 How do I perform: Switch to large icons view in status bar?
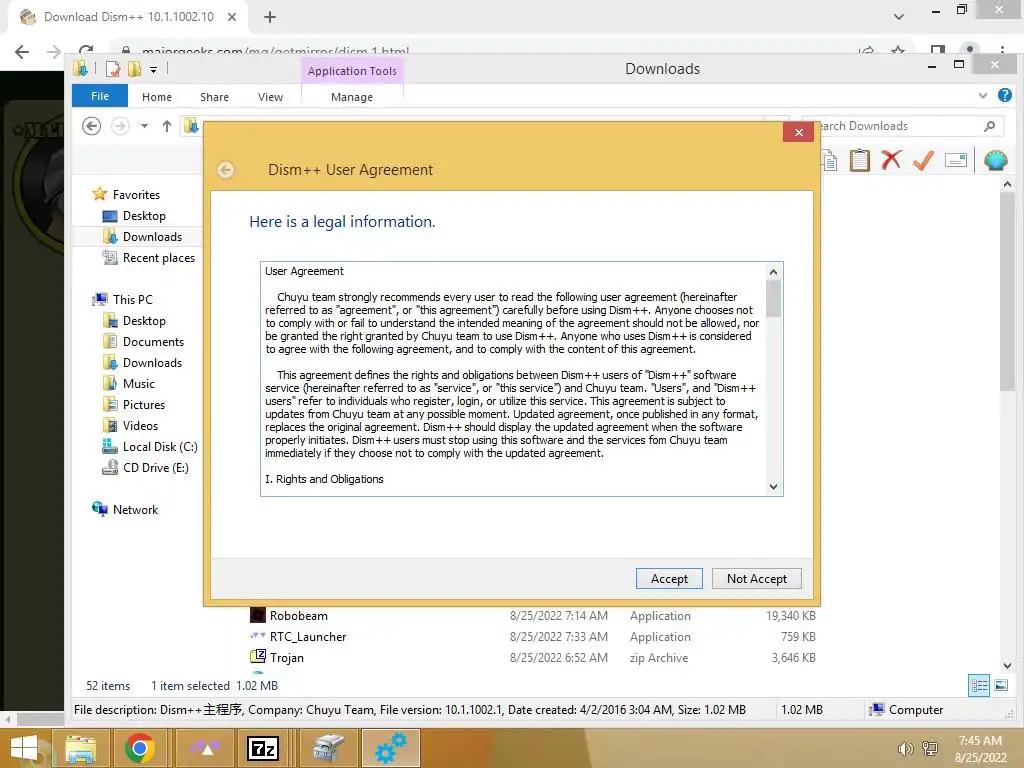pyautogui.click(x=1000, y=685)
